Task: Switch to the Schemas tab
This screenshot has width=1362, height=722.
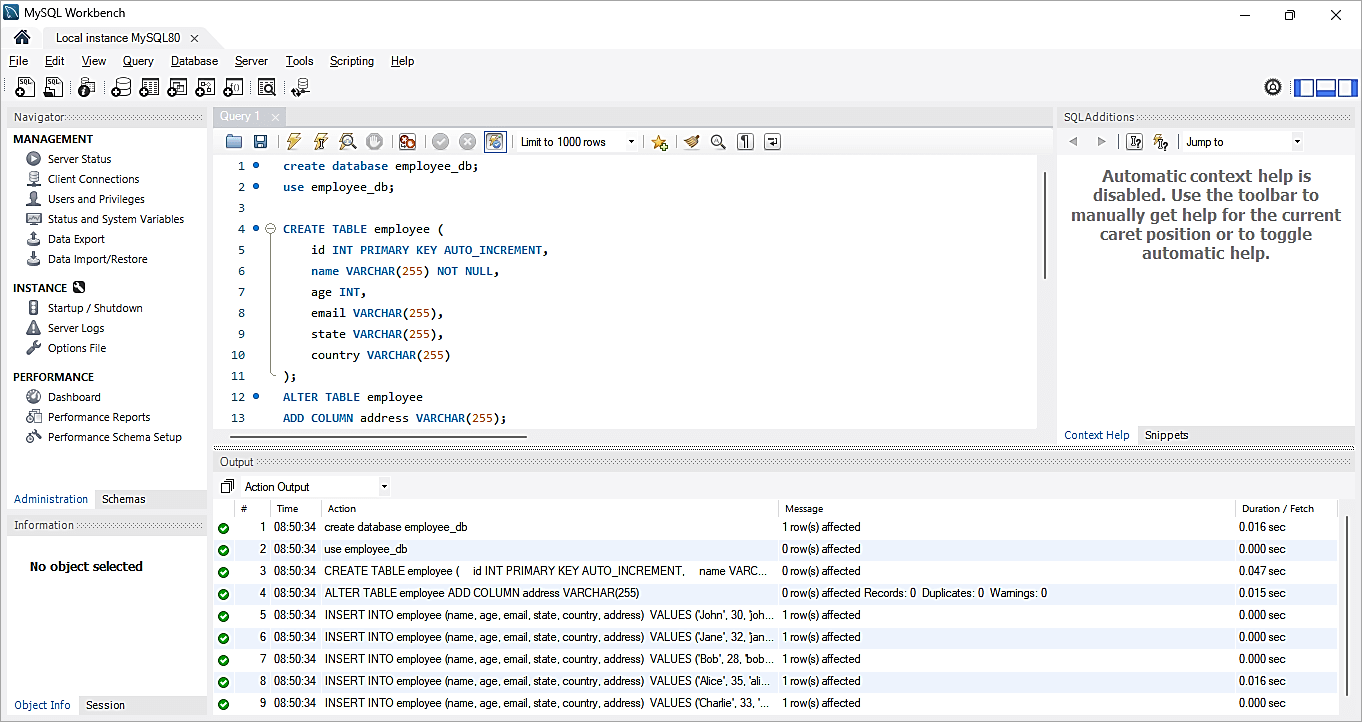Action: tap(123, 499)
